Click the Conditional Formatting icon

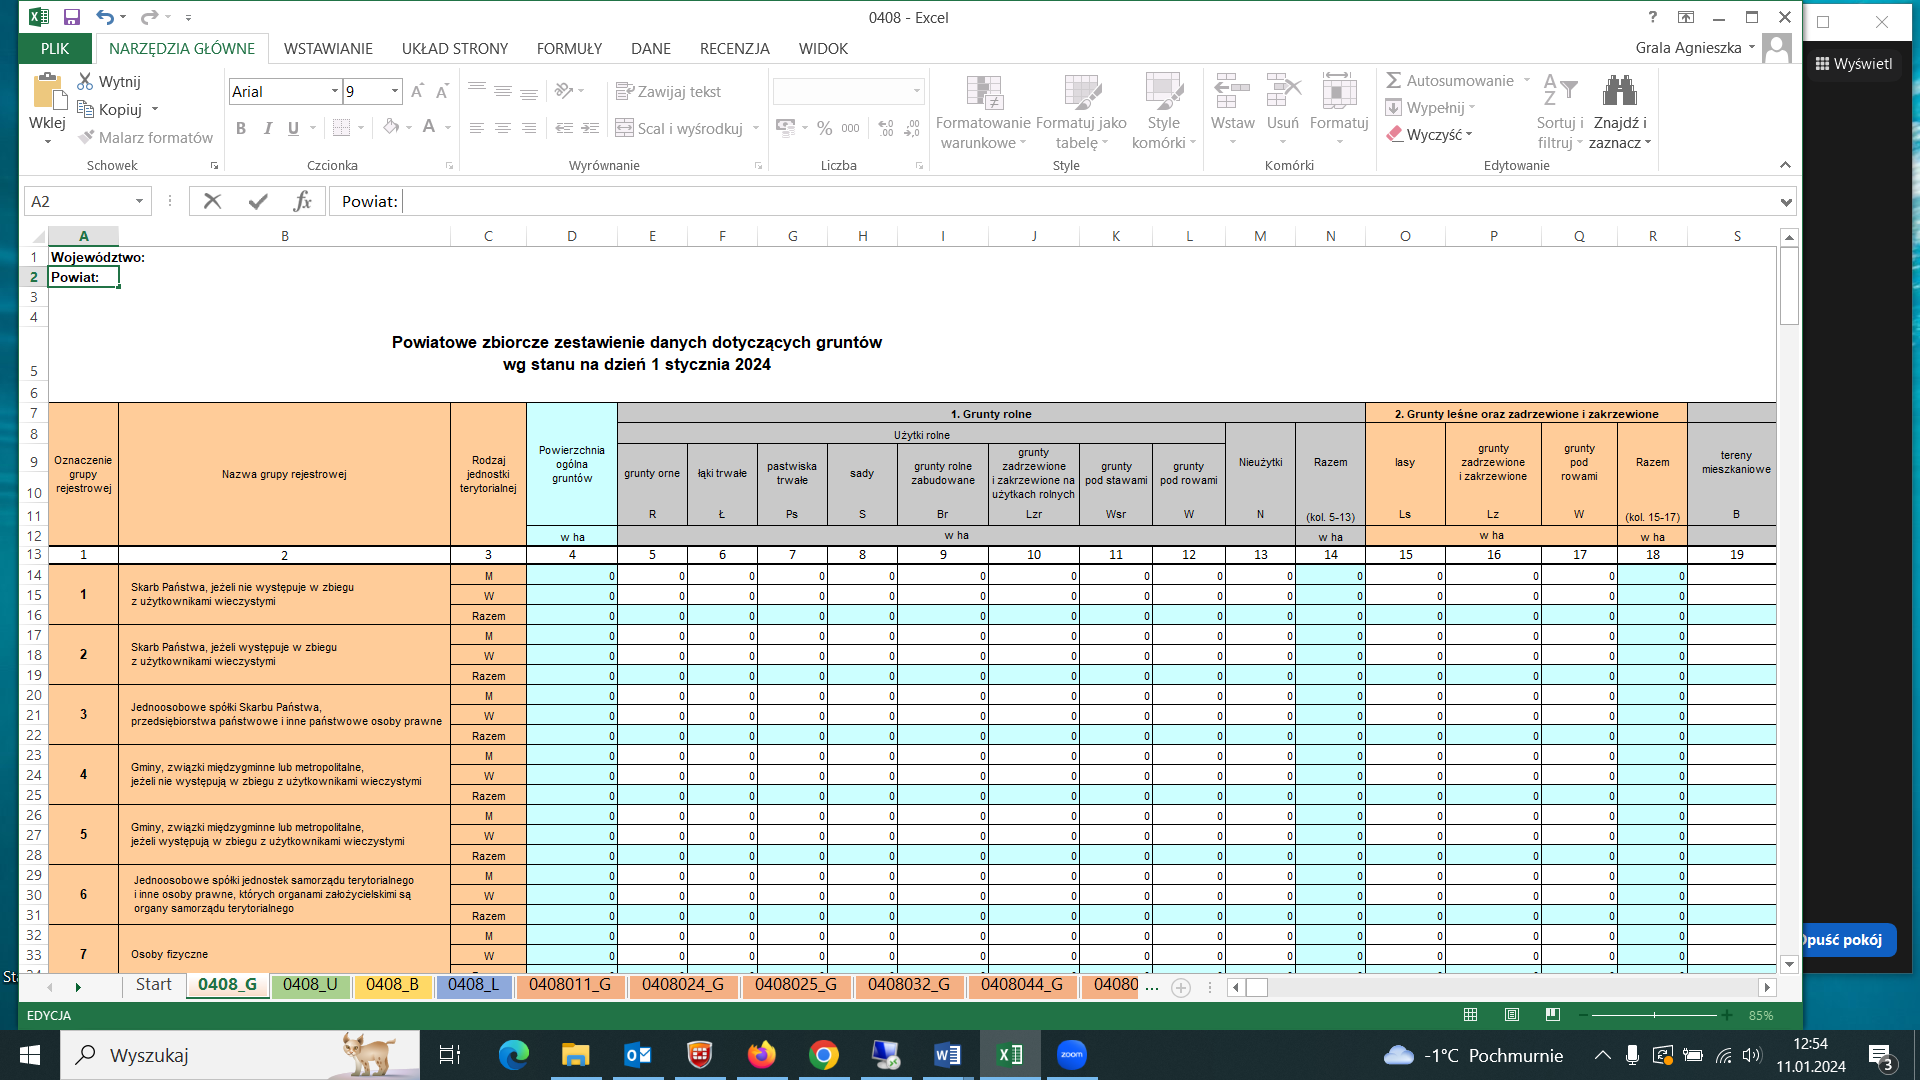tap(983, 93)
